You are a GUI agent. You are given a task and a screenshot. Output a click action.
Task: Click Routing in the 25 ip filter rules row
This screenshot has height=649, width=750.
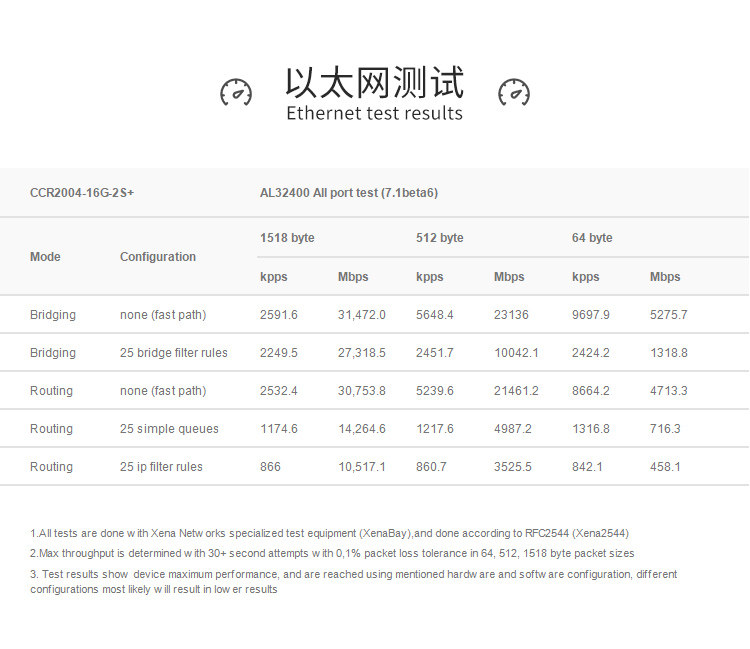pyautogui.click(x=51, y=467)
